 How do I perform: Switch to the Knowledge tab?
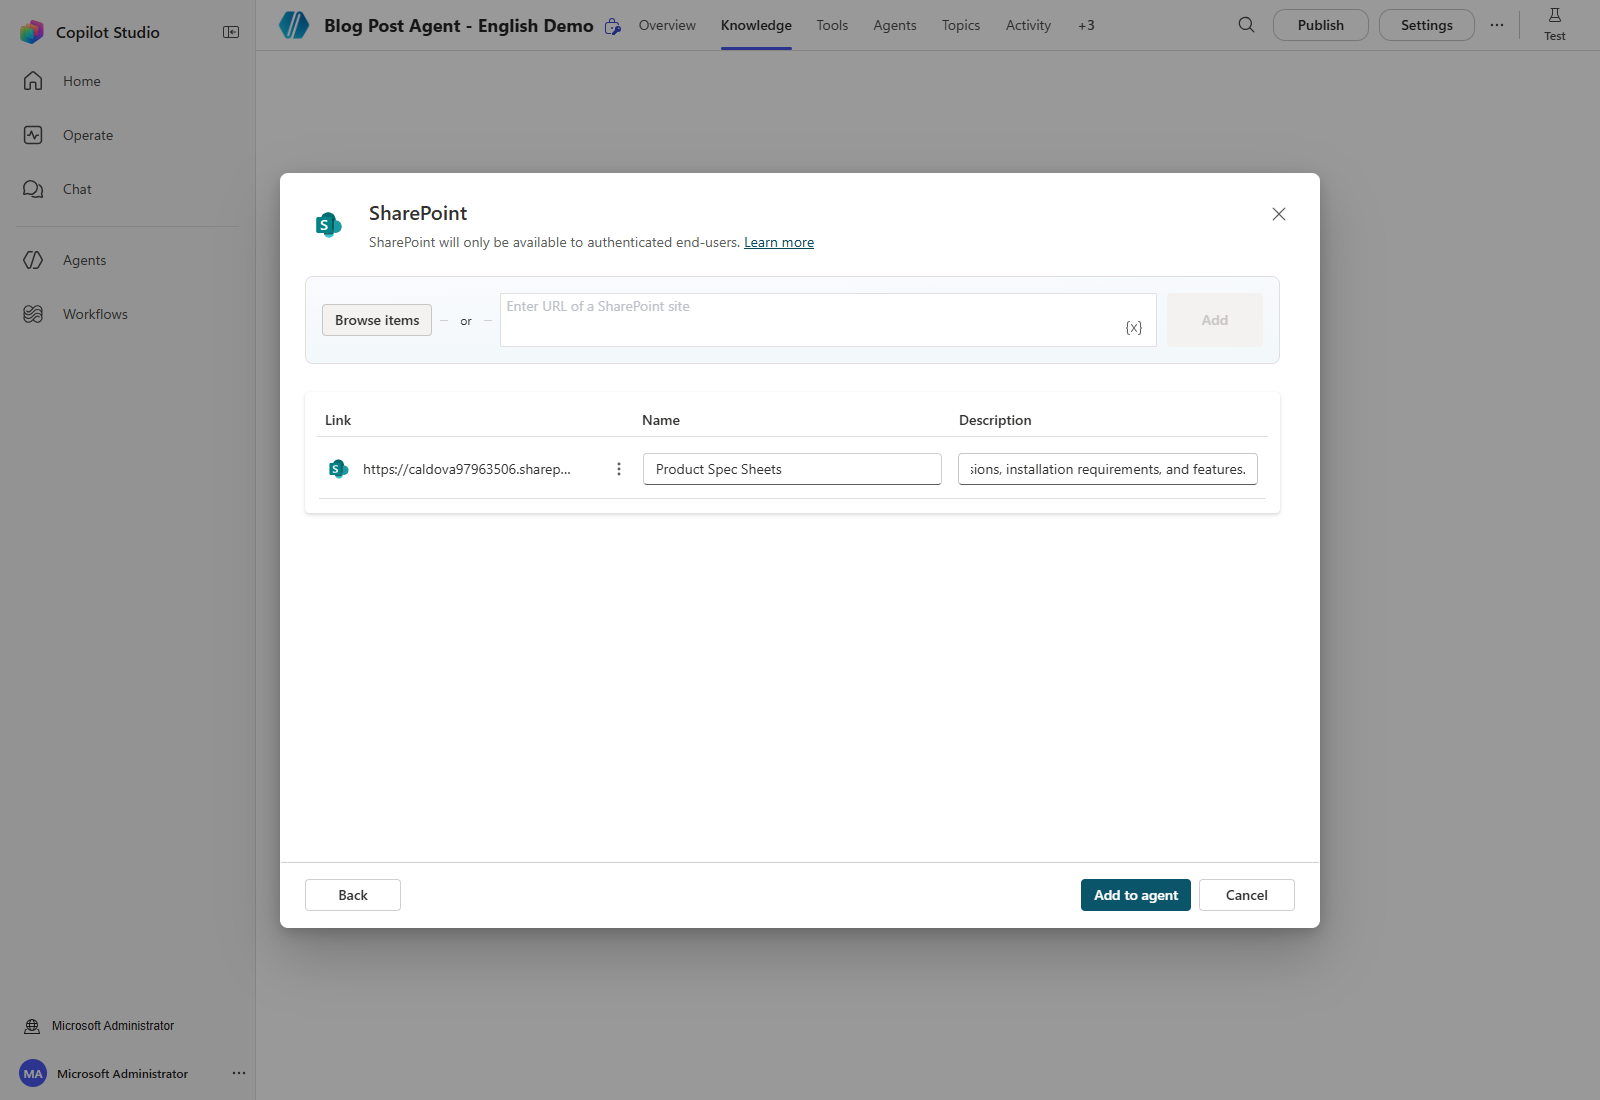pos(756,25)
